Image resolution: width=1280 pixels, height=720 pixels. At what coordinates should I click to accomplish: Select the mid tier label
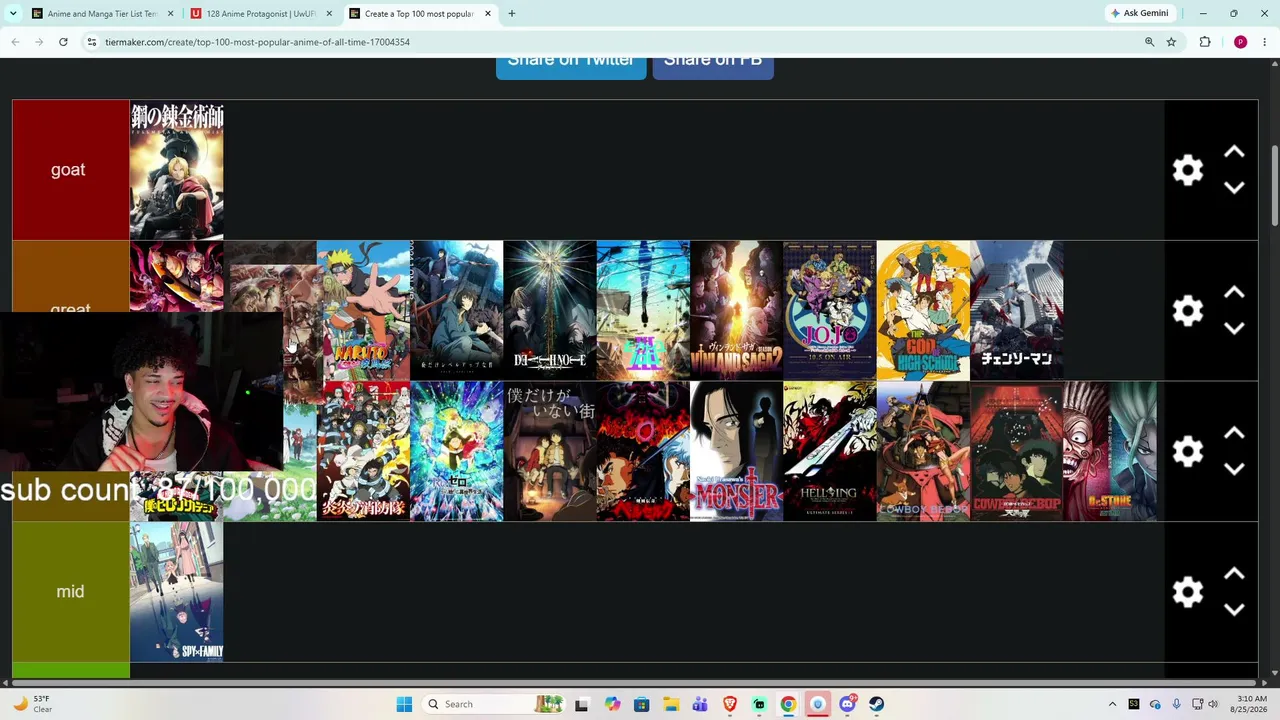coord(70,592)
